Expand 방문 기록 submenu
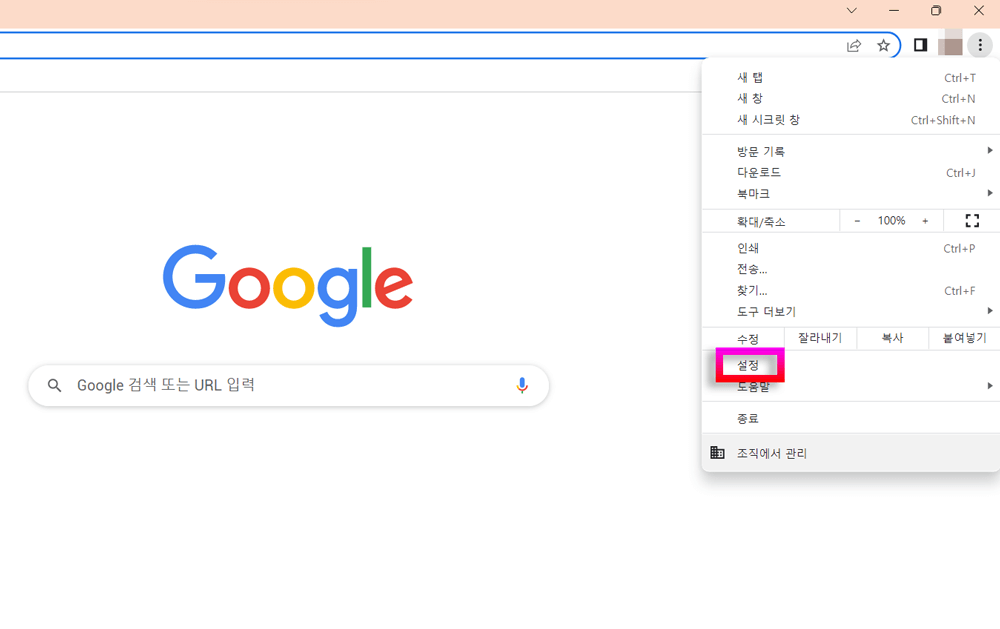The height and width of the screenshot is (629, 1000). point(851,151)
